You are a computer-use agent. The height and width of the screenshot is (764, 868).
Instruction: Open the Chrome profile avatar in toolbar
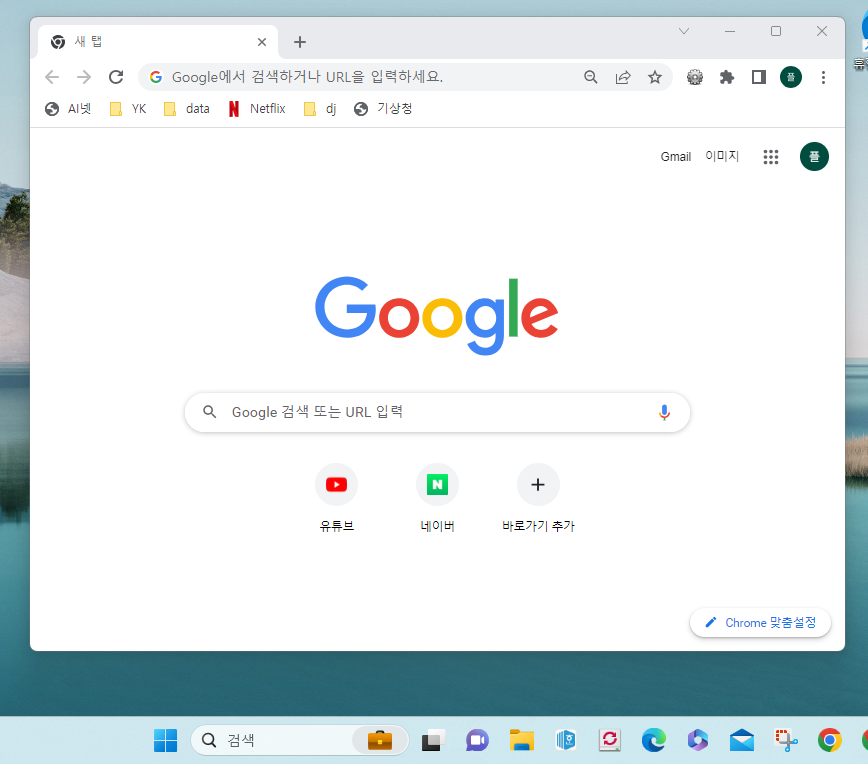[791, 77]
